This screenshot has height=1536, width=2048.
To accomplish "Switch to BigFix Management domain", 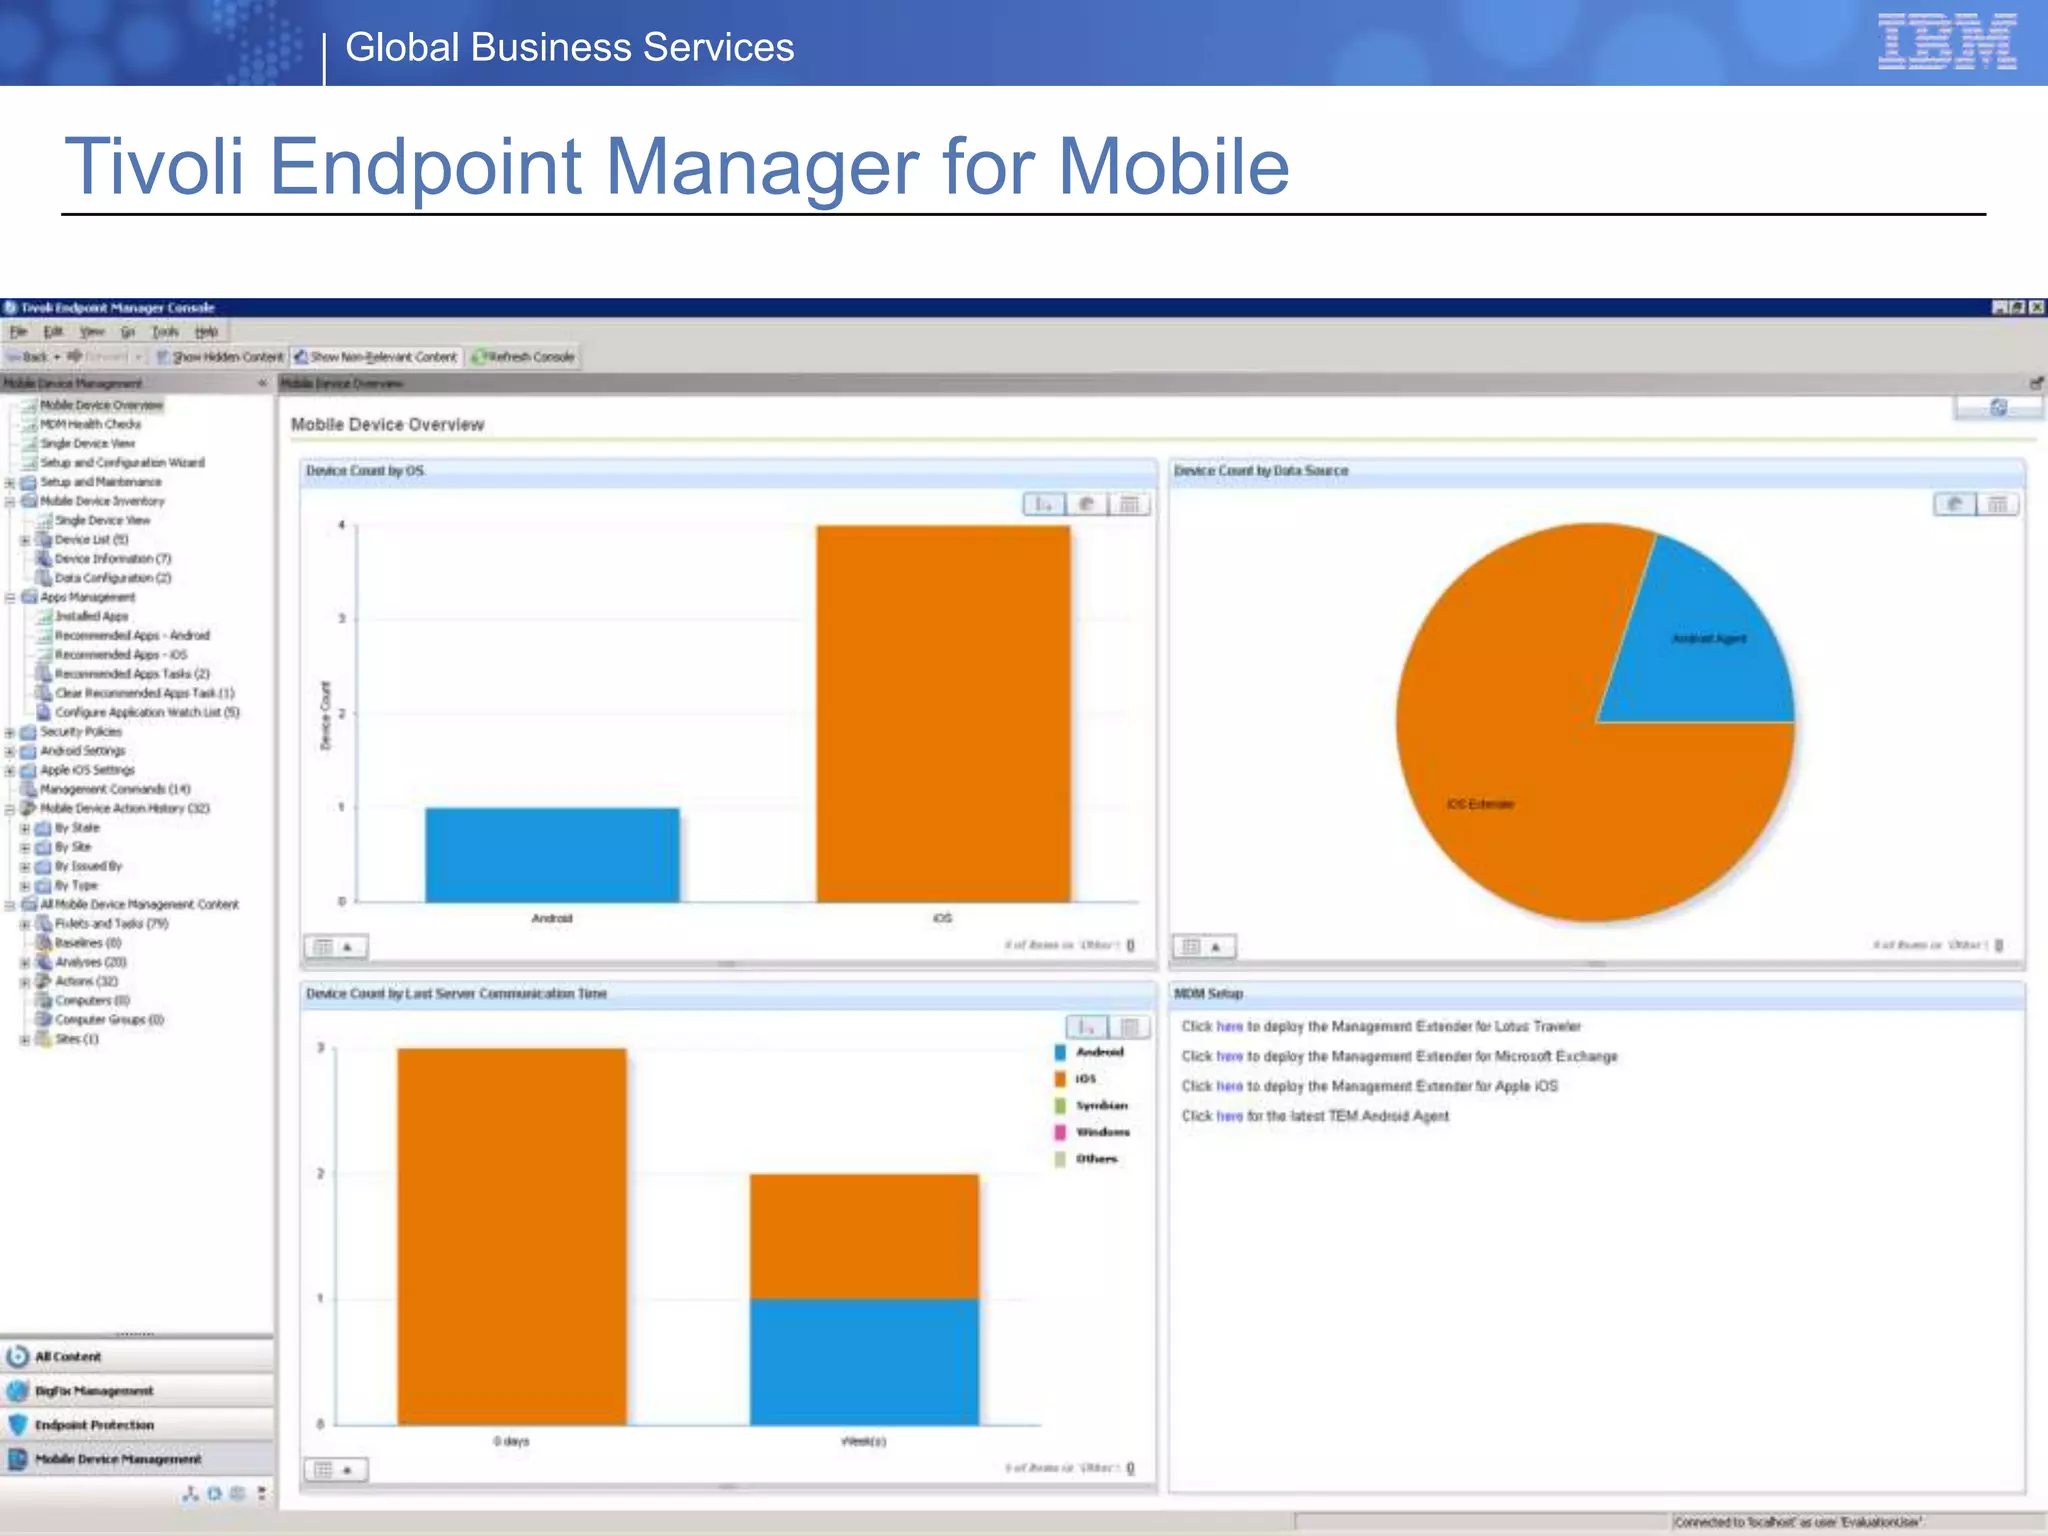I will click(136, 1391).
